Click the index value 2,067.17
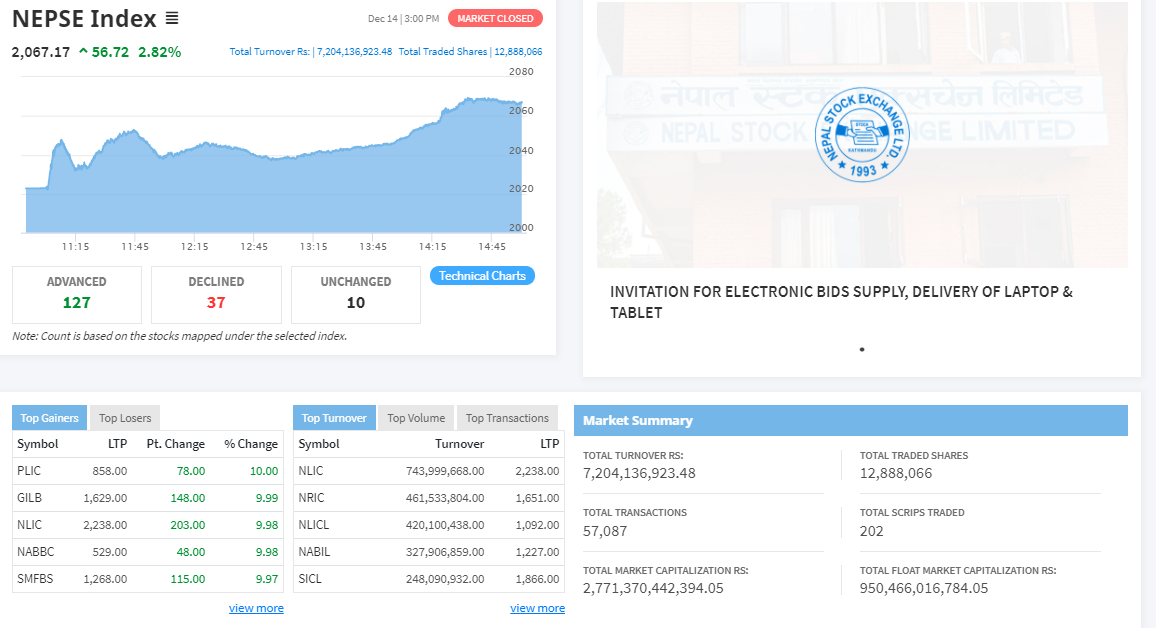Screen dimensions: 1156x628 tap(41, 52)
